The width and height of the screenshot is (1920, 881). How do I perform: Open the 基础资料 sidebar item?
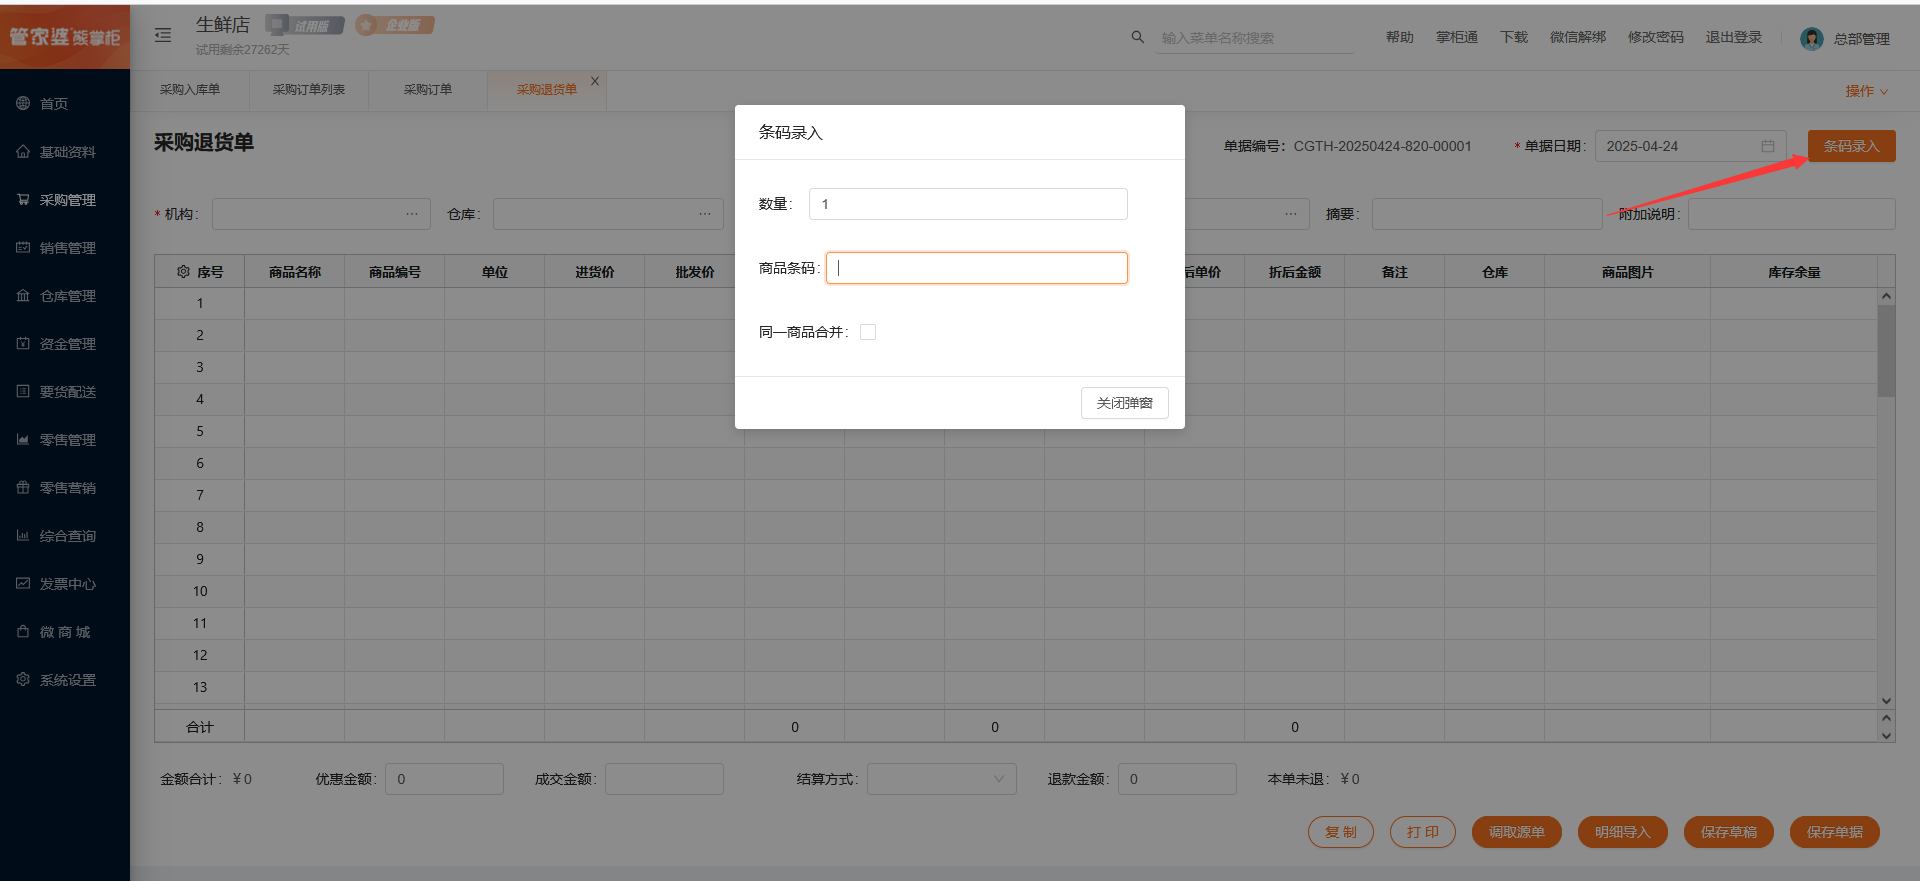[x=65, y=152]
